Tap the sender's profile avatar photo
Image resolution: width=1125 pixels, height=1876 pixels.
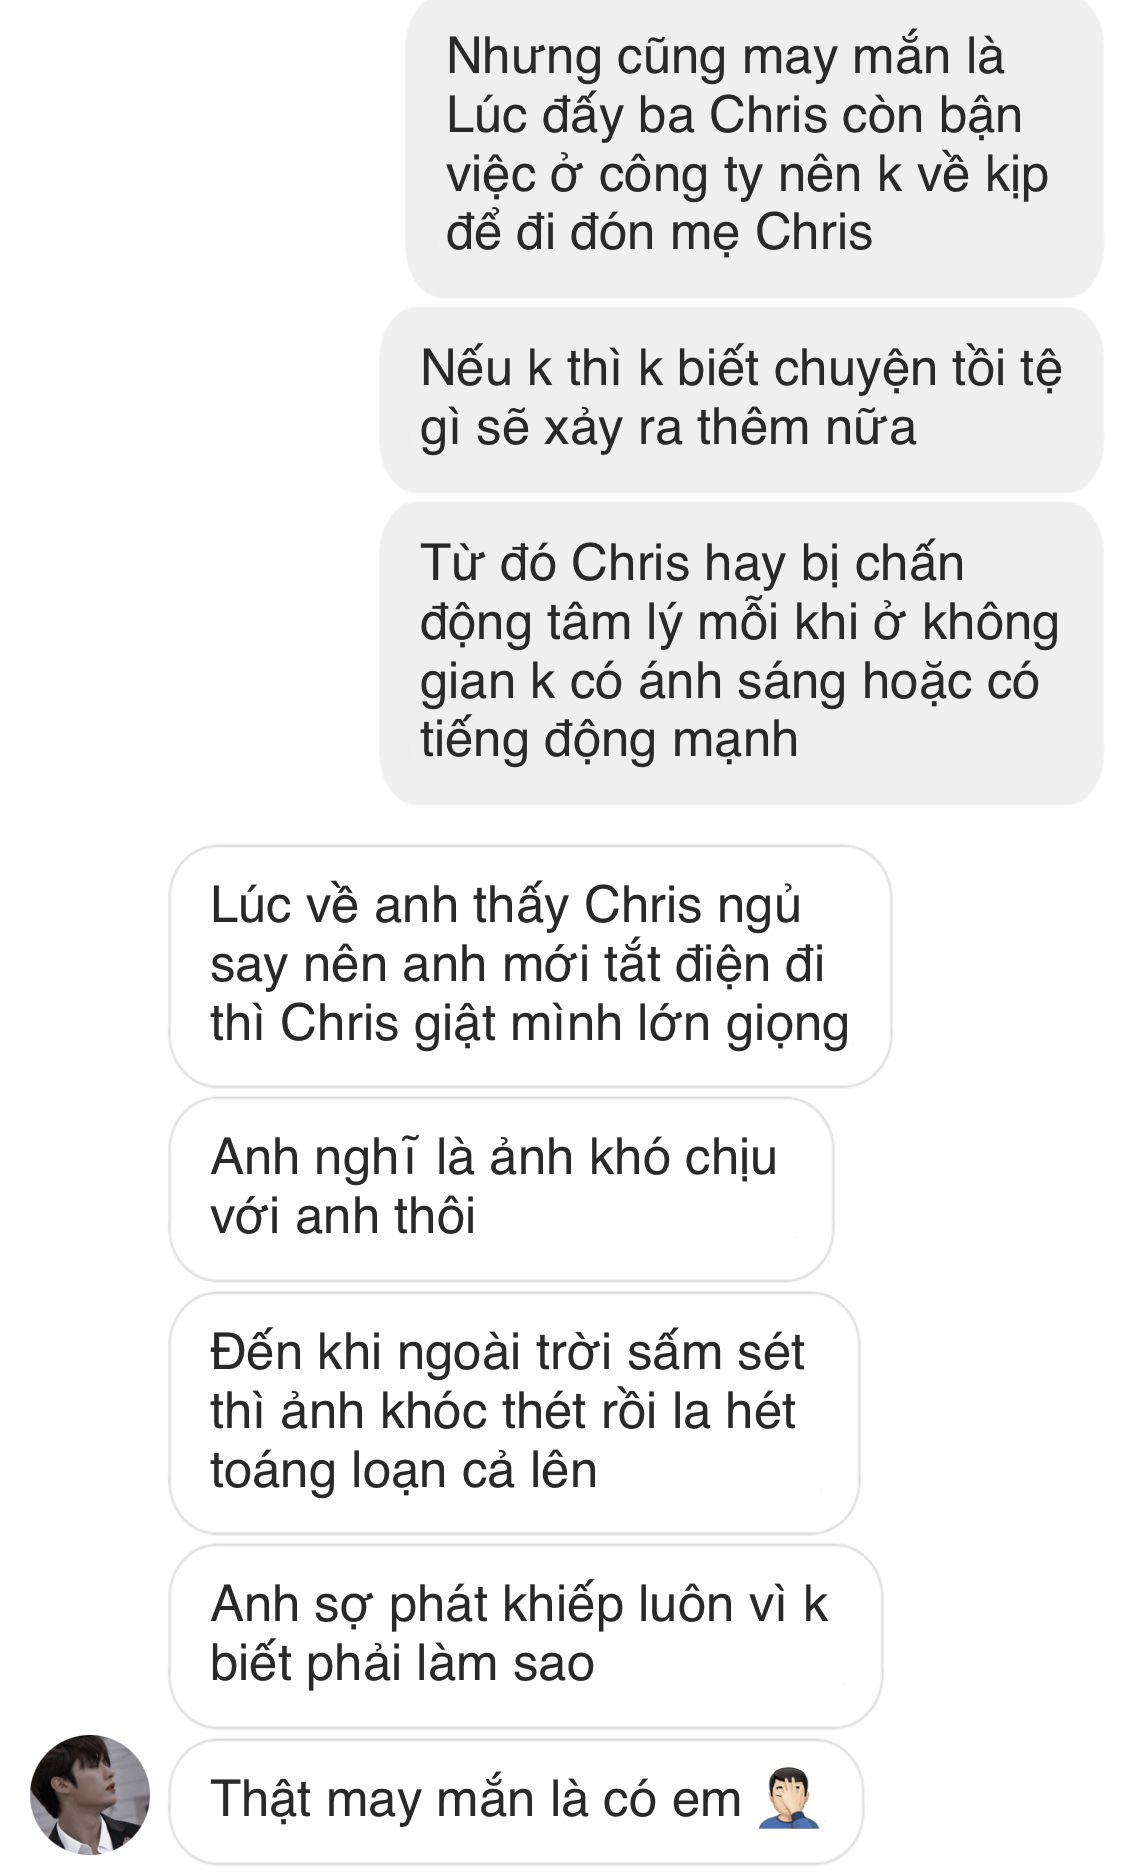click(90, 1795)
